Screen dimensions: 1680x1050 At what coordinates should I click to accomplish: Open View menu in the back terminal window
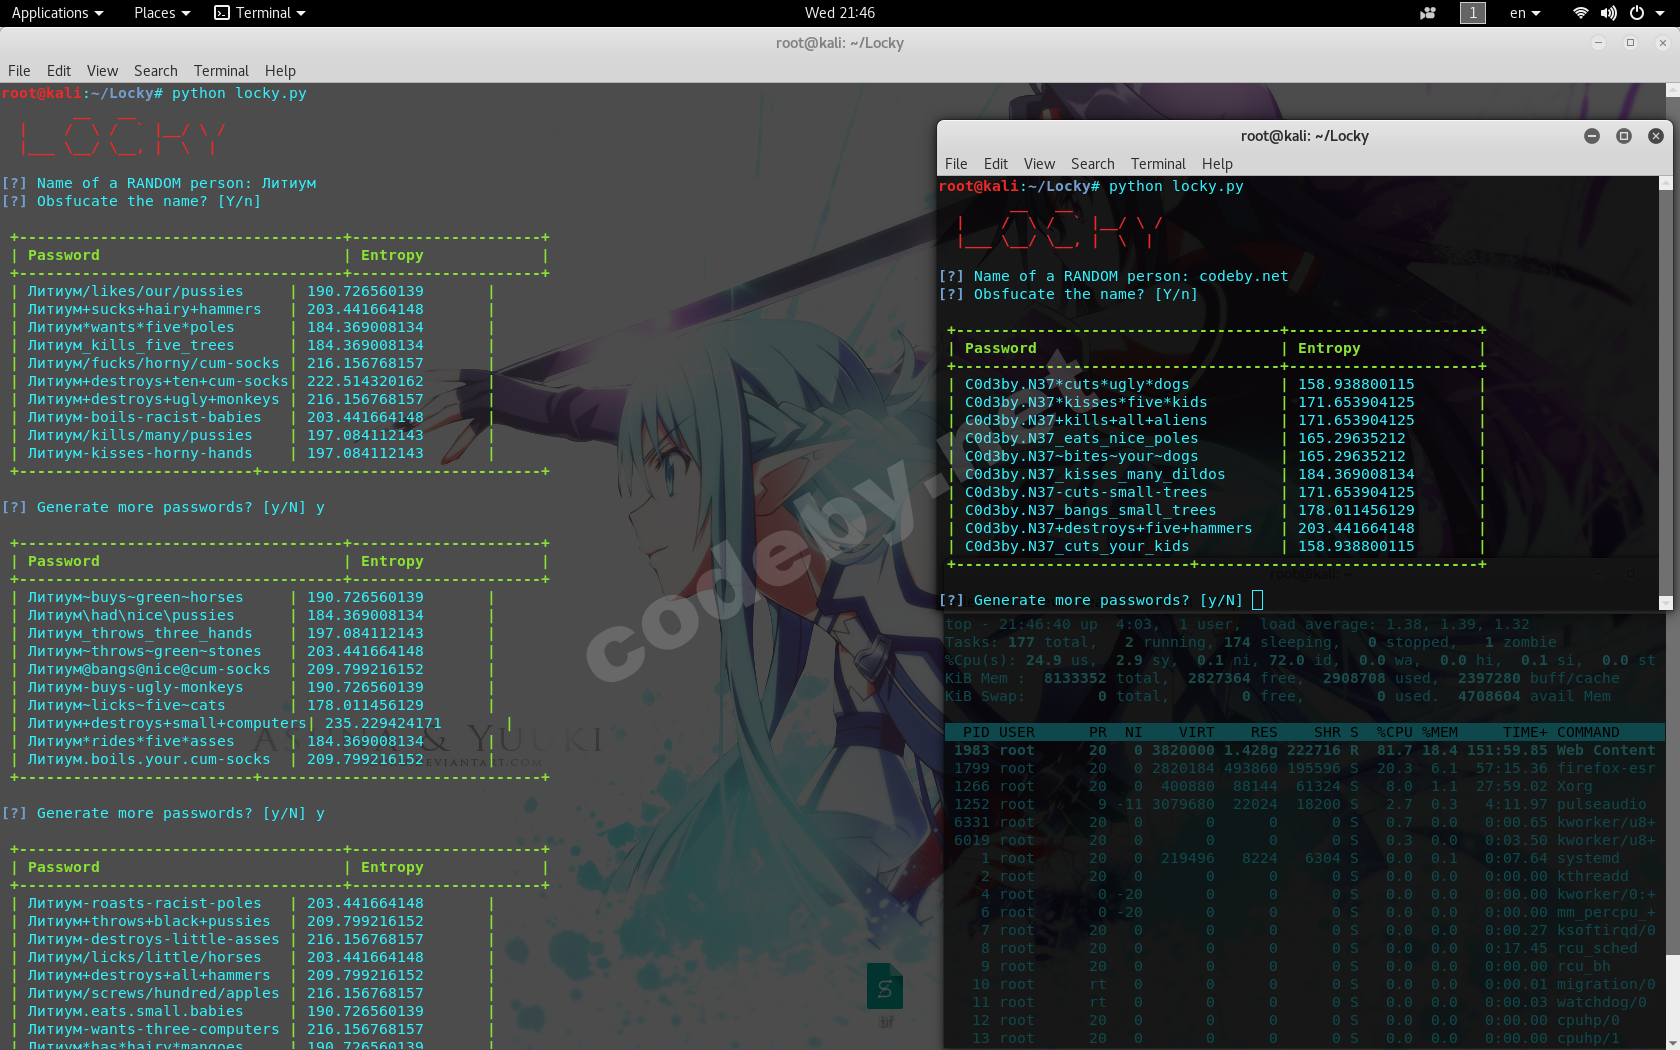102,71
